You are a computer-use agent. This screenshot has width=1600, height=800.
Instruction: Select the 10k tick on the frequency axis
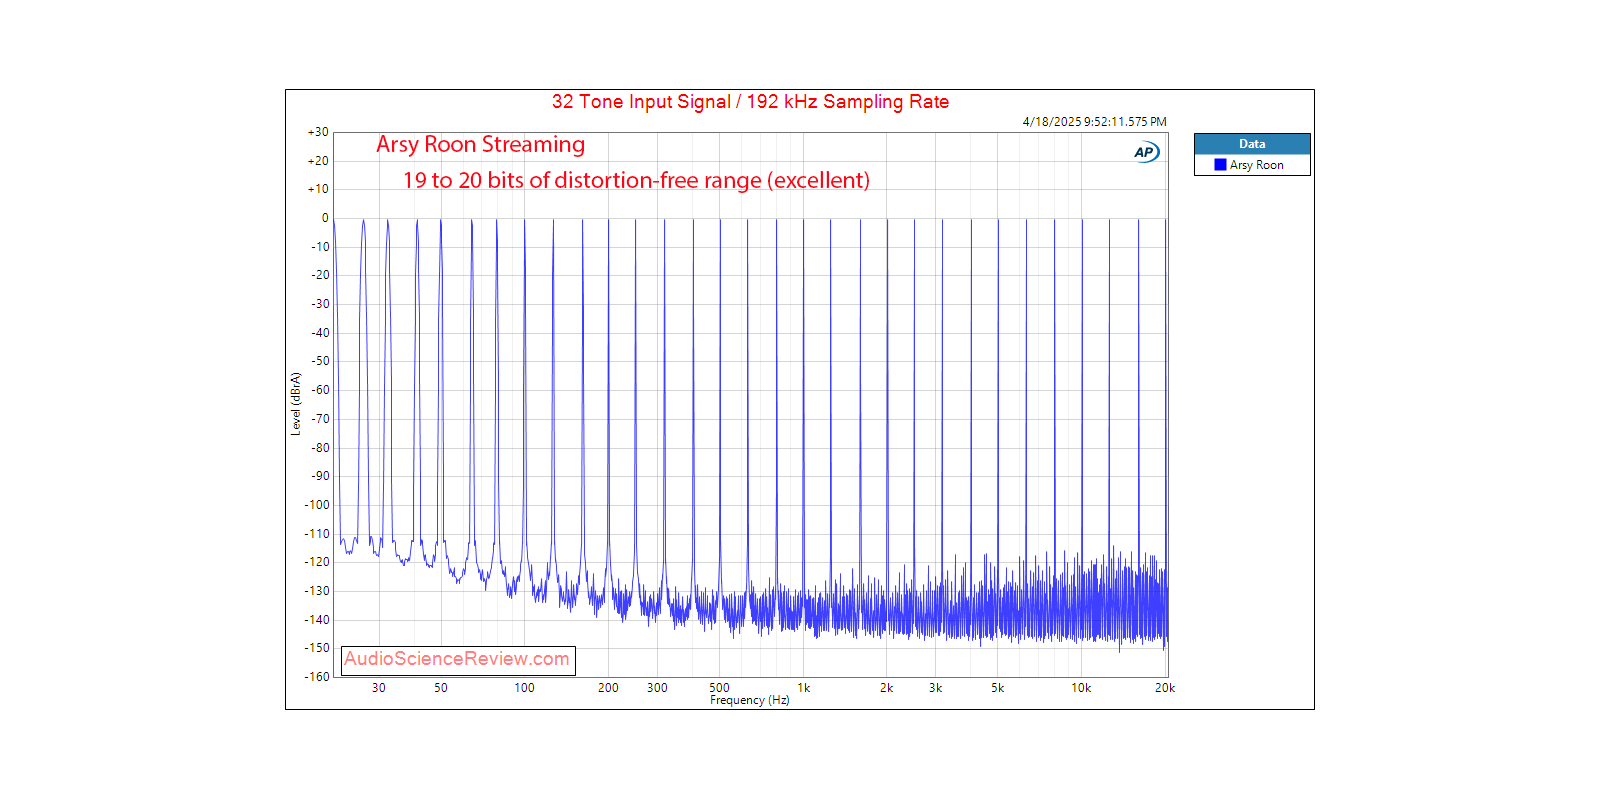1081,688
